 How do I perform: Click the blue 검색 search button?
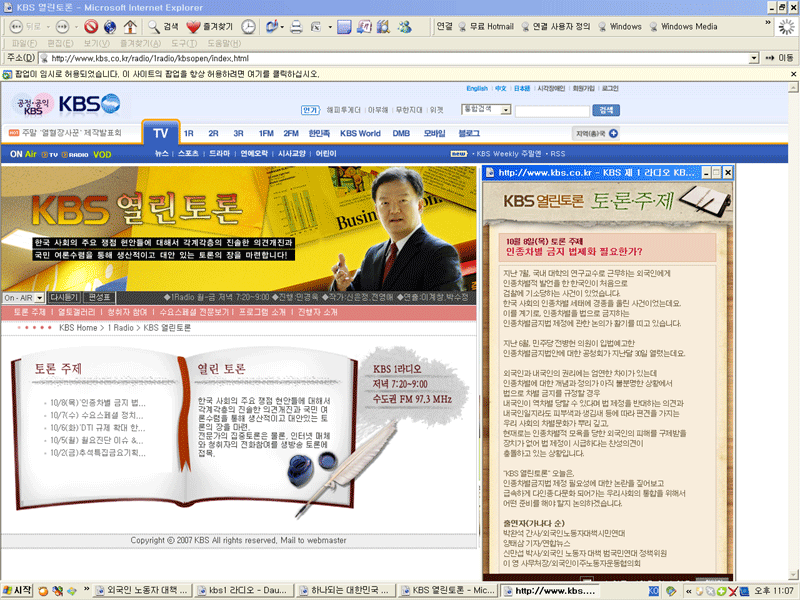(x=606, y=110)
